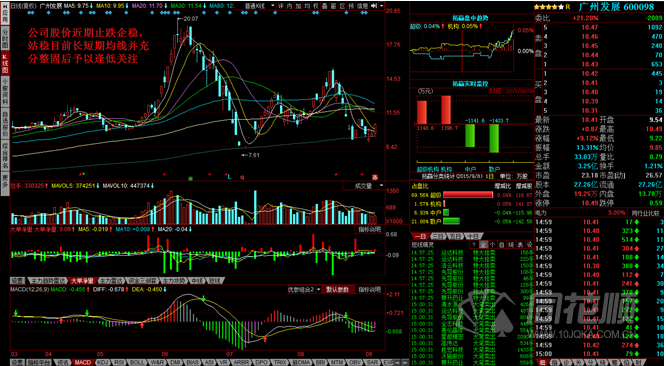The image size is (666, 366).
Task: Toggle the 三日 period option
Action: pos(437,236)
